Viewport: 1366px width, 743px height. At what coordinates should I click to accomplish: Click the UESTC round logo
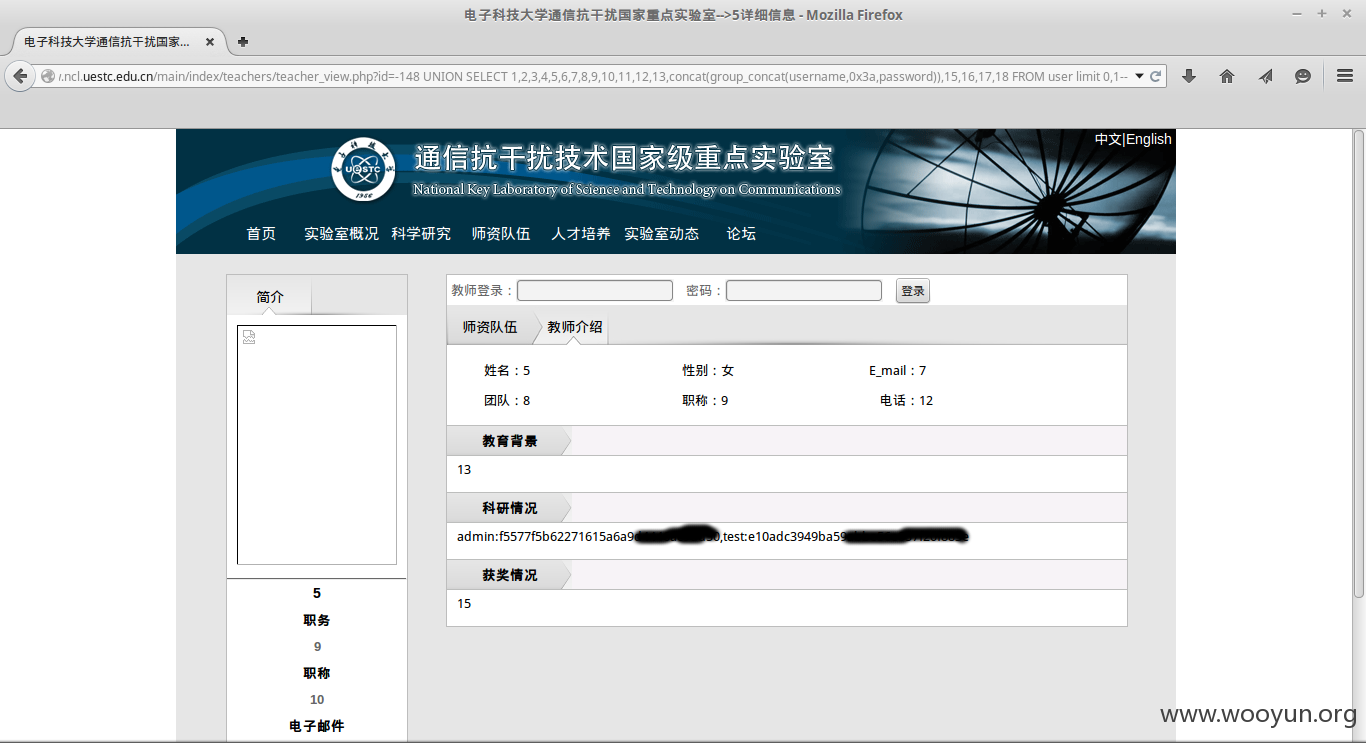click(363, 169)
